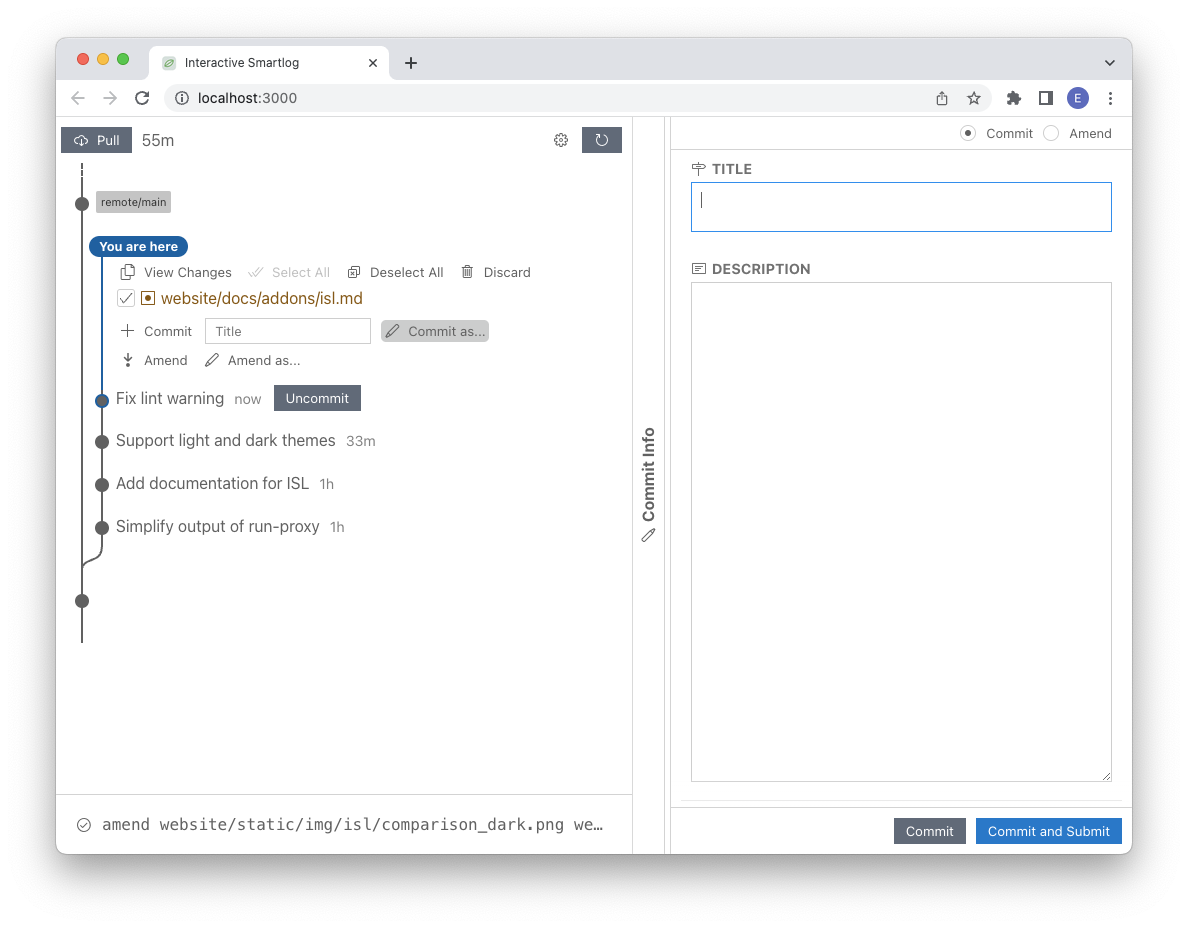This screenshot has height=928, width=1188.
Task: Select the Amend radio button
Action: tap(1051, 132)
